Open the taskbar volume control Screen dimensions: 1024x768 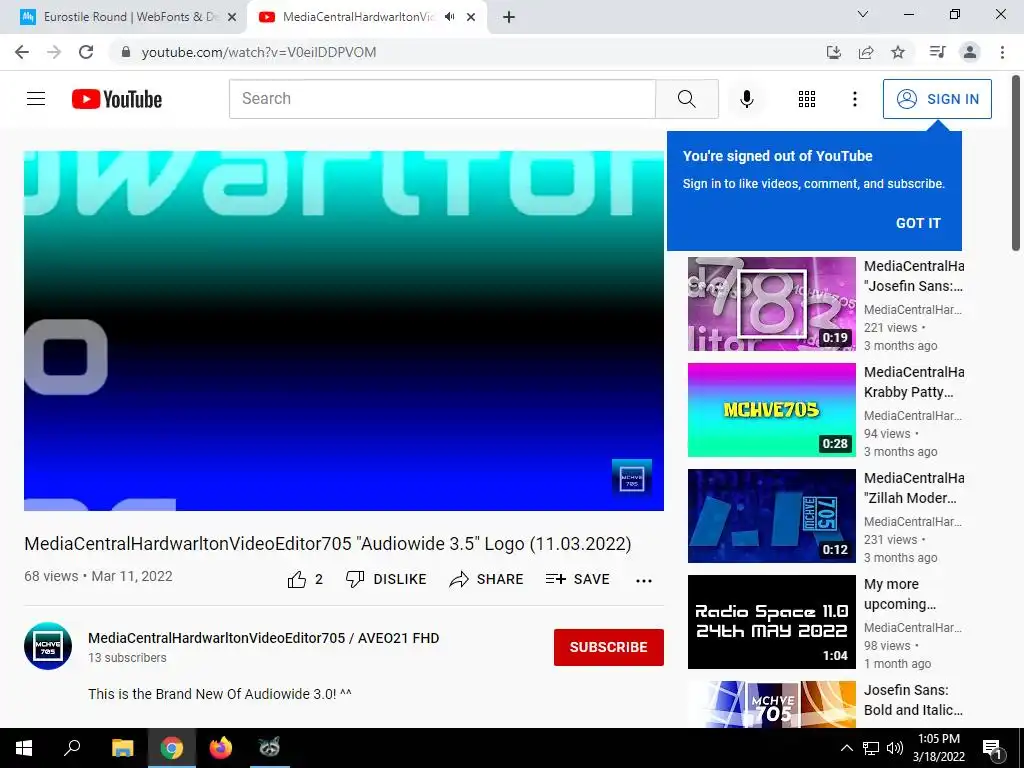895,748
